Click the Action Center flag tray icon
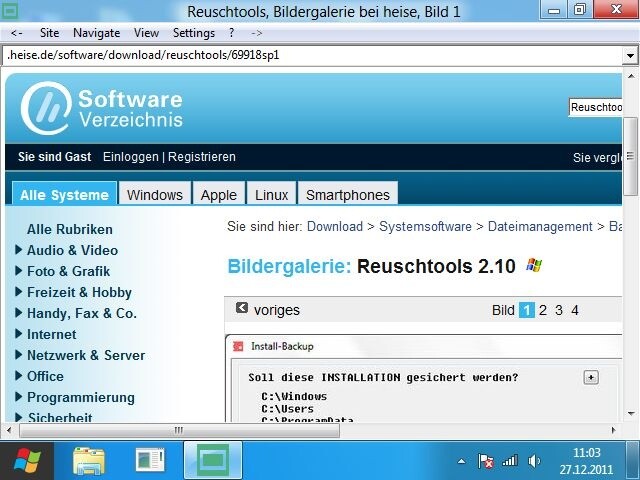This screenshot has width=640, height=480. [485, 461]
